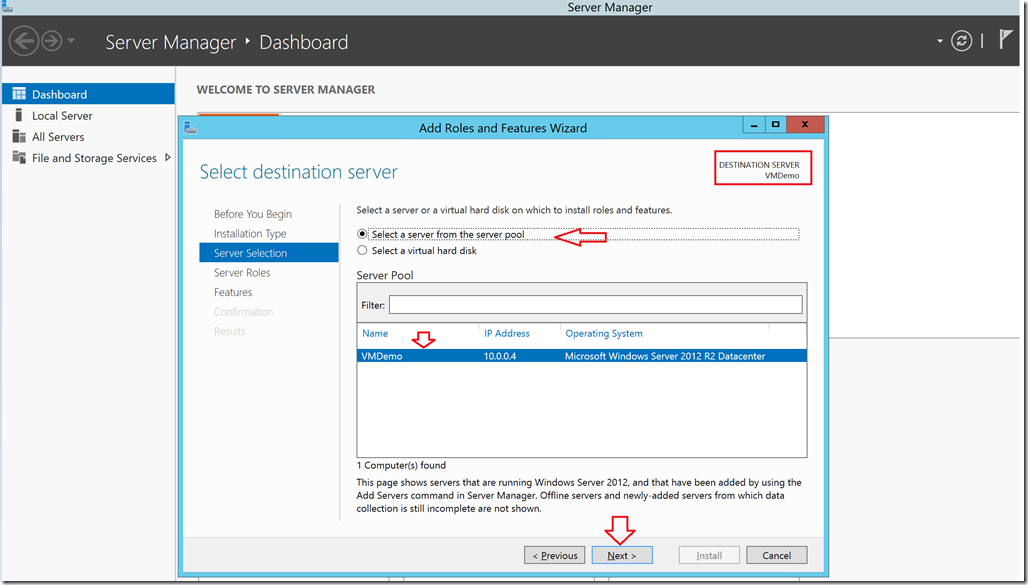Click the 'Dashboard' breadcrumb title
1028x585 pixels.
point(304,42)
